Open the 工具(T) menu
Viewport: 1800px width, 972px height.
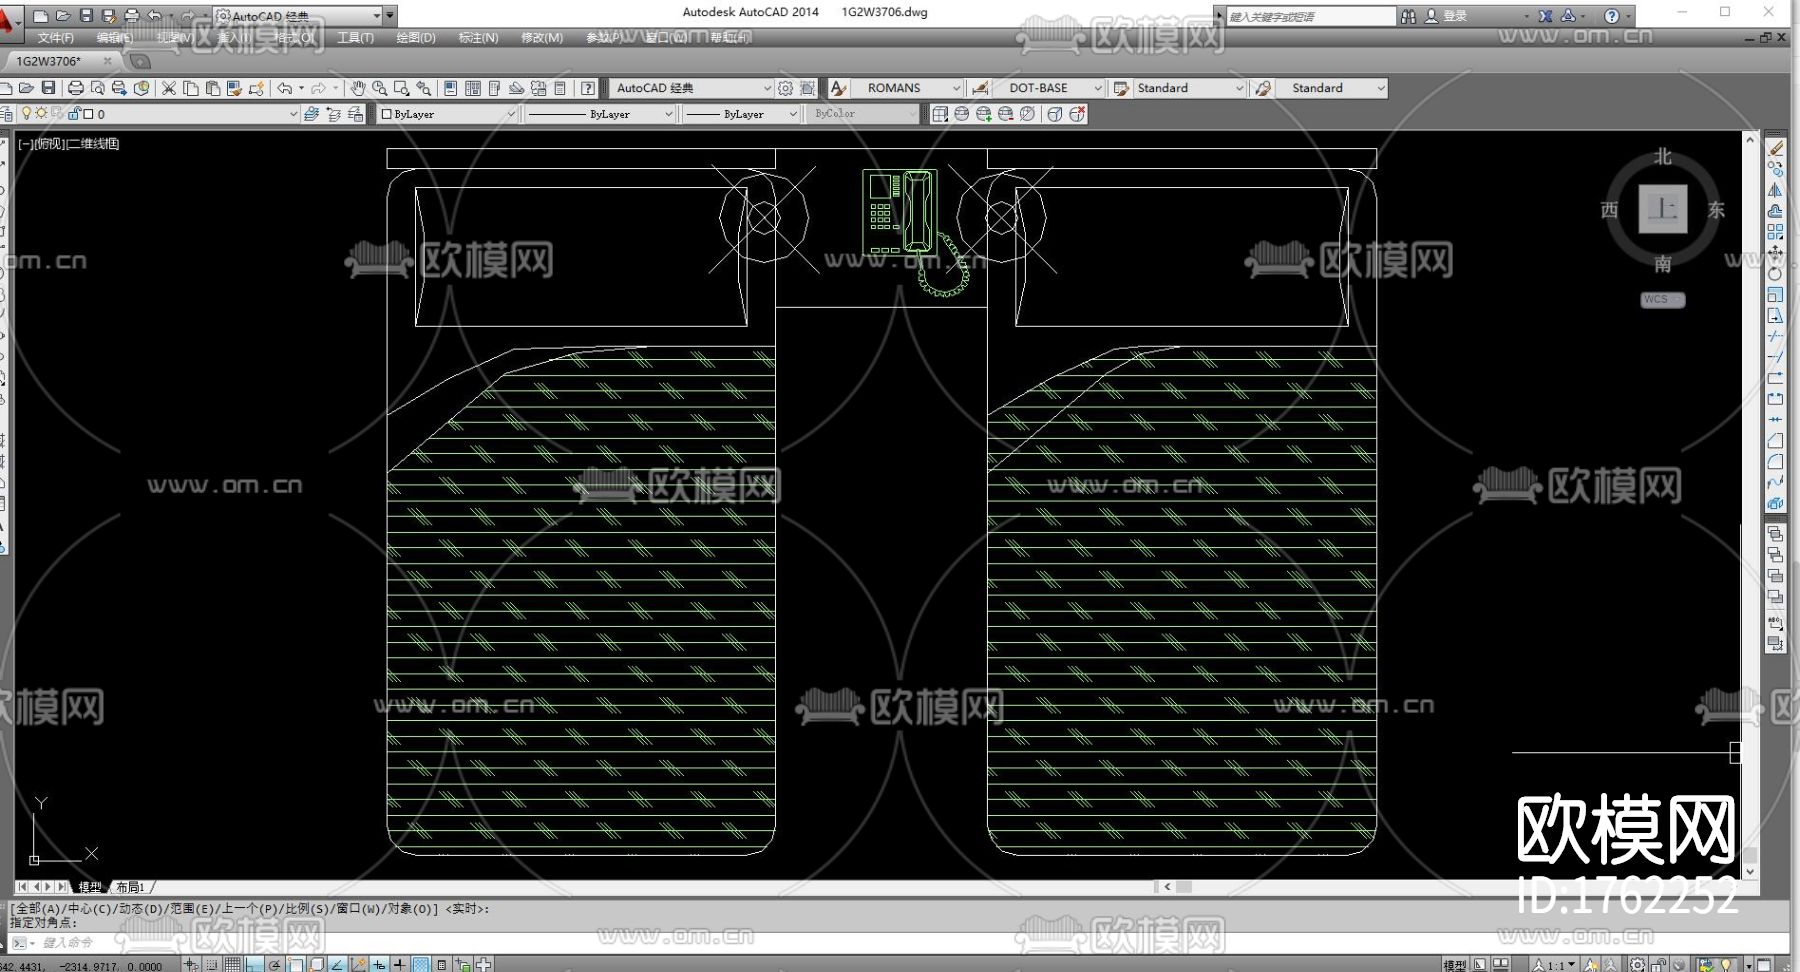click(355, 38)
